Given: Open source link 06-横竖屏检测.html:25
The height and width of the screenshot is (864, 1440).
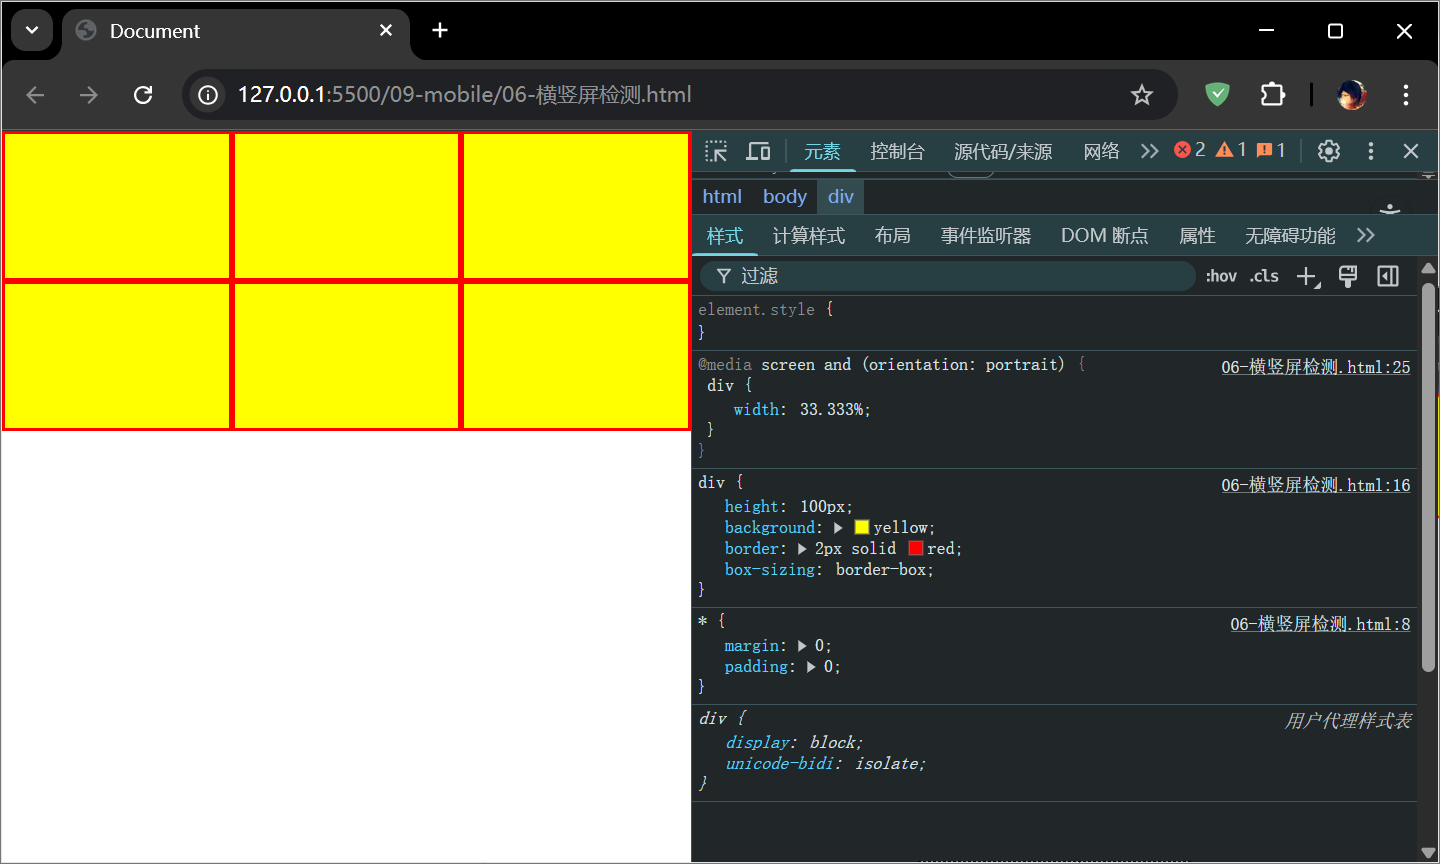Looking at the screenshot, I should (x=1315, y=367).
